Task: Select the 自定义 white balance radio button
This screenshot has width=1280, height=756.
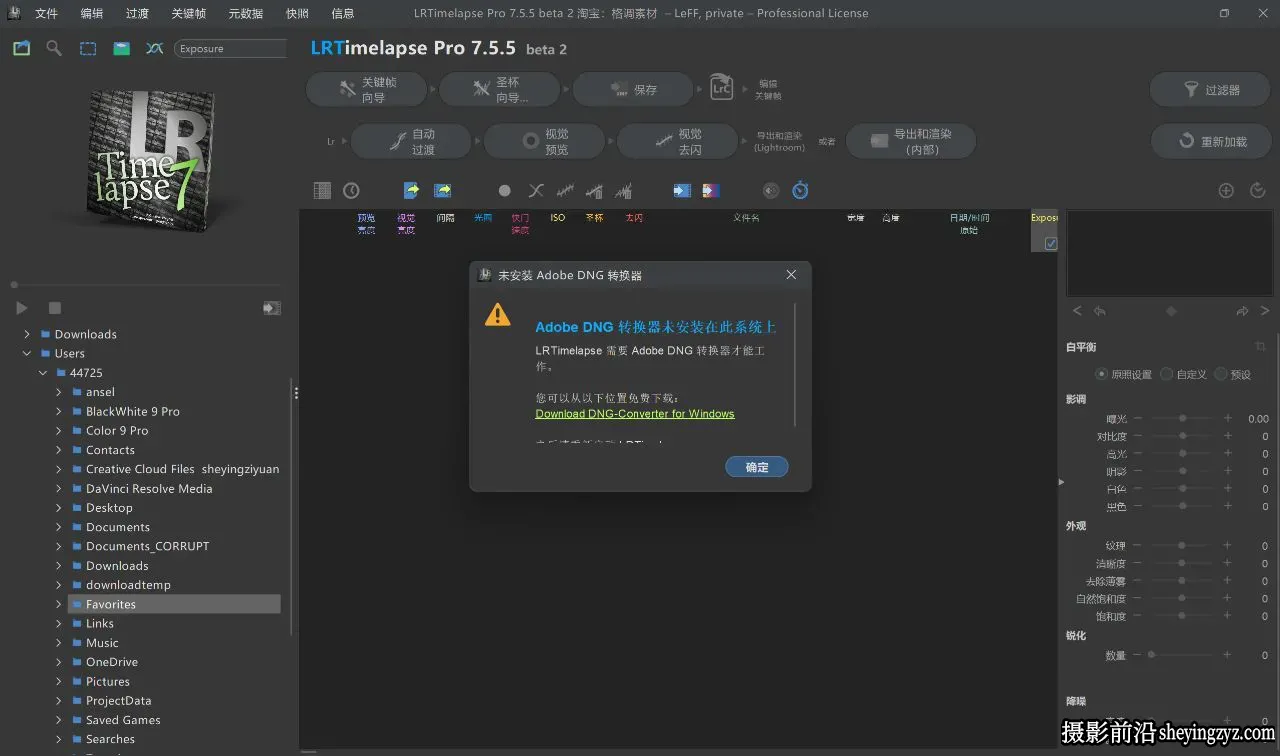Action: click(1166, 374)
